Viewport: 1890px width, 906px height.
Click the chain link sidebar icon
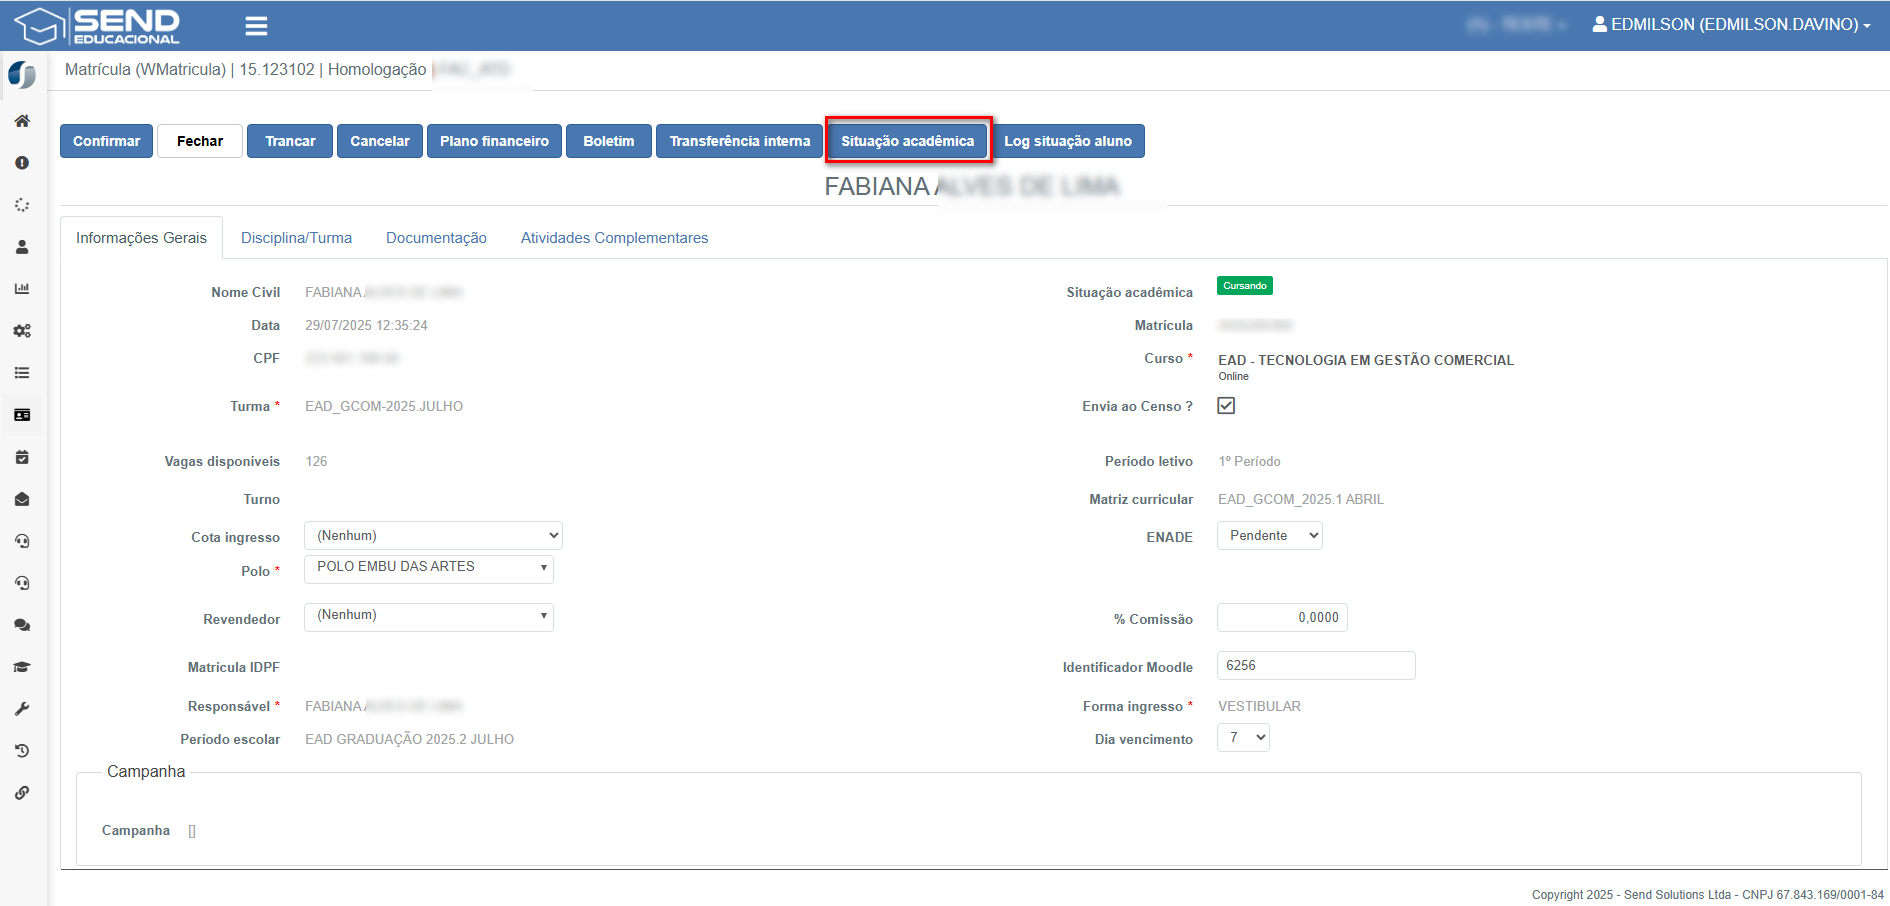(22, 793)
